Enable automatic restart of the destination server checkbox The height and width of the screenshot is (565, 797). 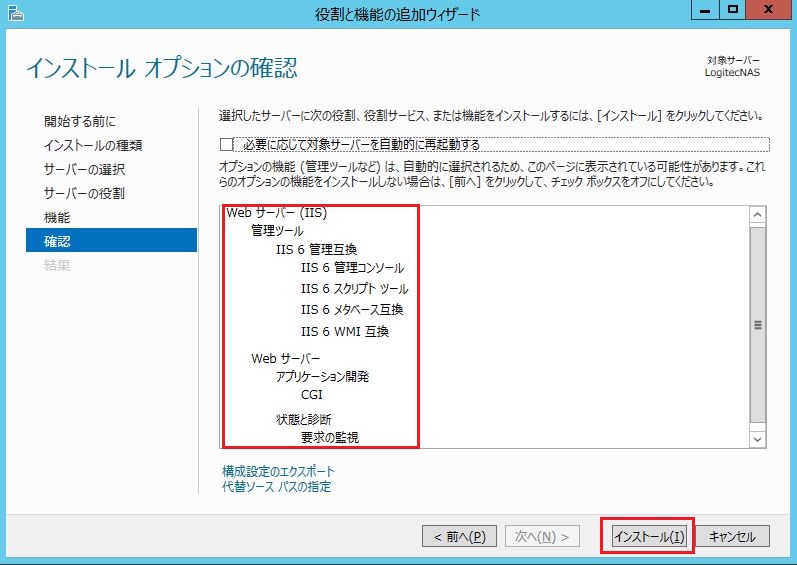[226, 145]
